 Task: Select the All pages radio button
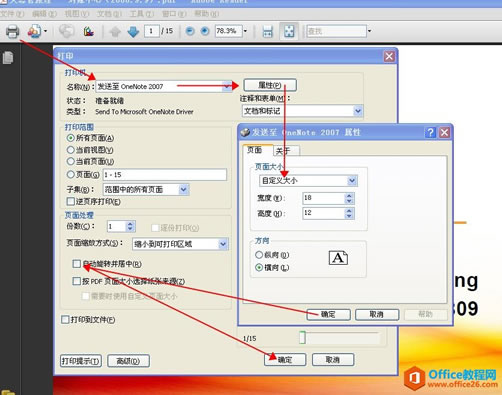click(70, 138)
